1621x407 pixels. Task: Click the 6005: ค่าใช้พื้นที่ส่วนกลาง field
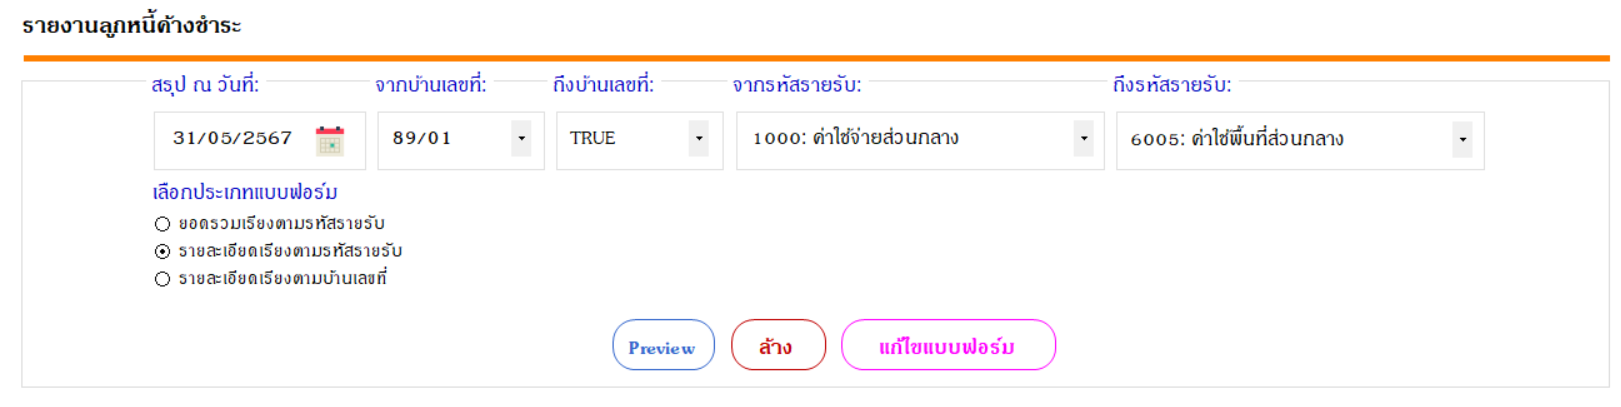pyautogui.click(x=1300, y=141)
